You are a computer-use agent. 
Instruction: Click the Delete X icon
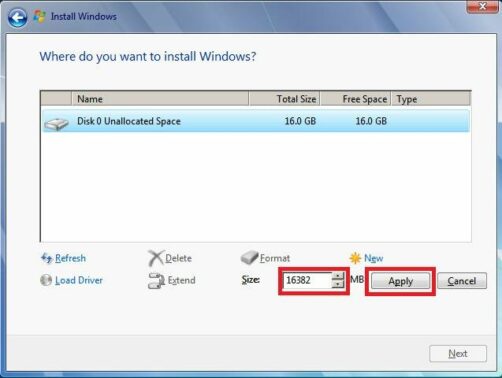coord(156,258)
